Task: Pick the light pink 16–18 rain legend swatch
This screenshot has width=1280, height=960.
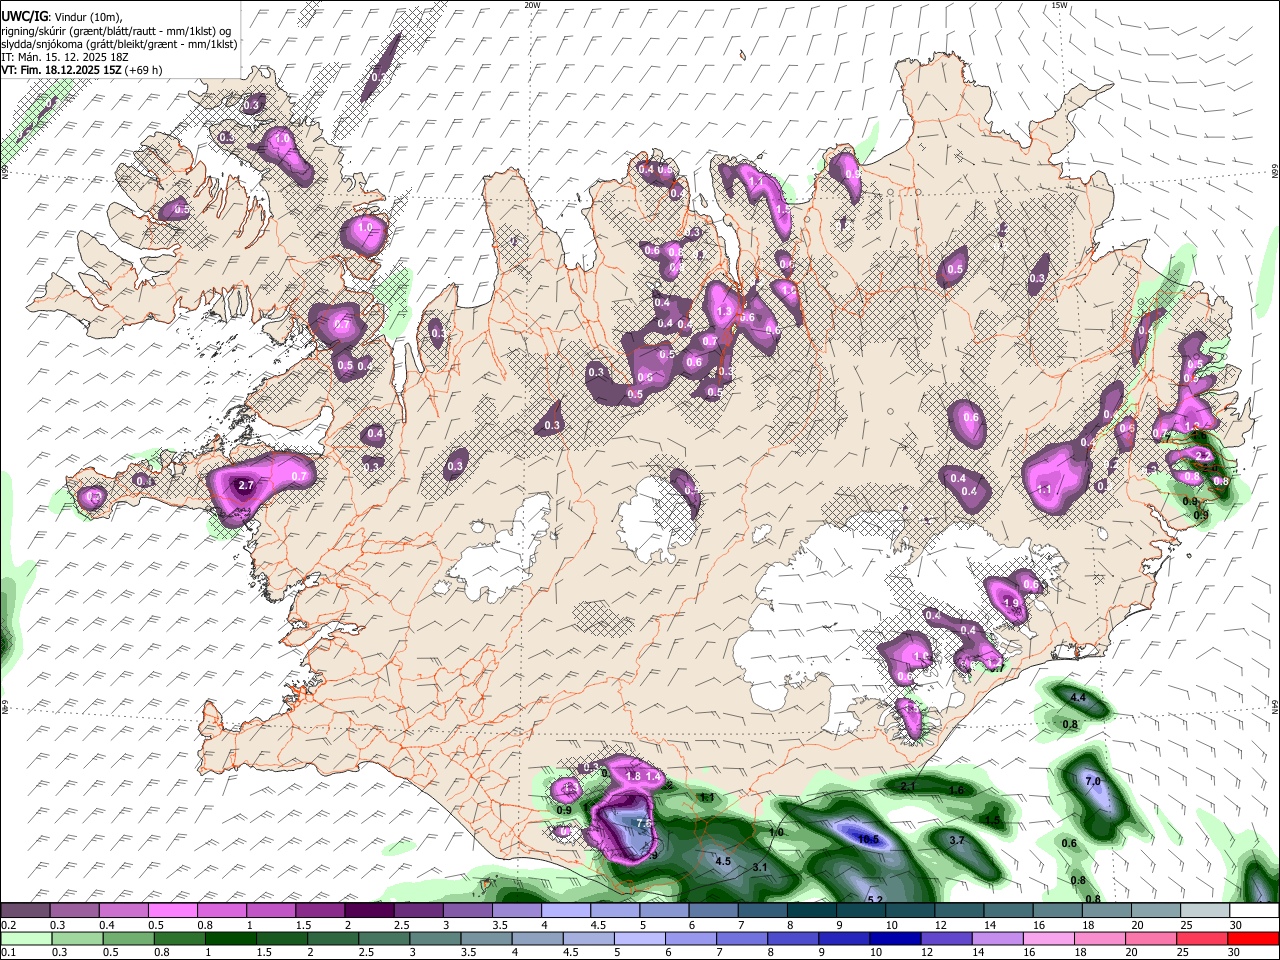Action: pyautogui.click(x=1049, y=939)
